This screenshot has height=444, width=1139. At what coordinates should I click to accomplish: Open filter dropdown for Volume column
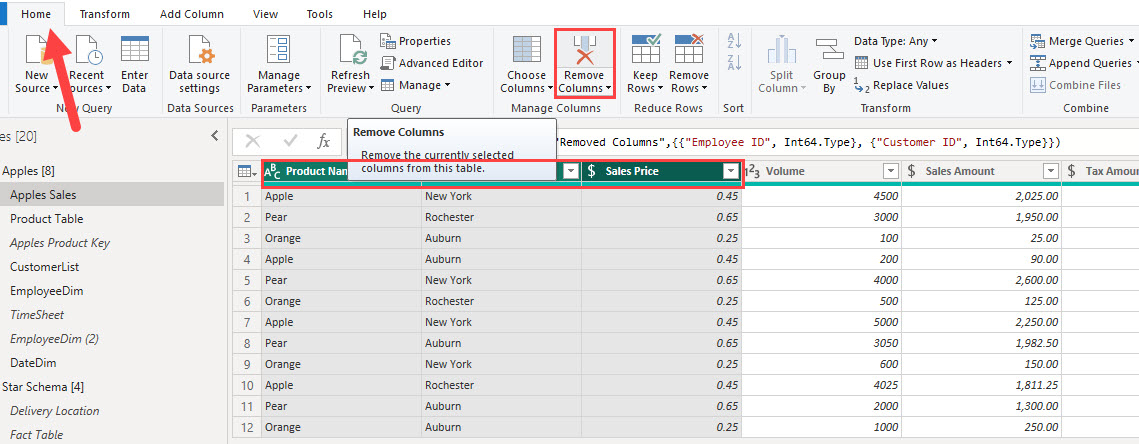[x=891, y=171]
